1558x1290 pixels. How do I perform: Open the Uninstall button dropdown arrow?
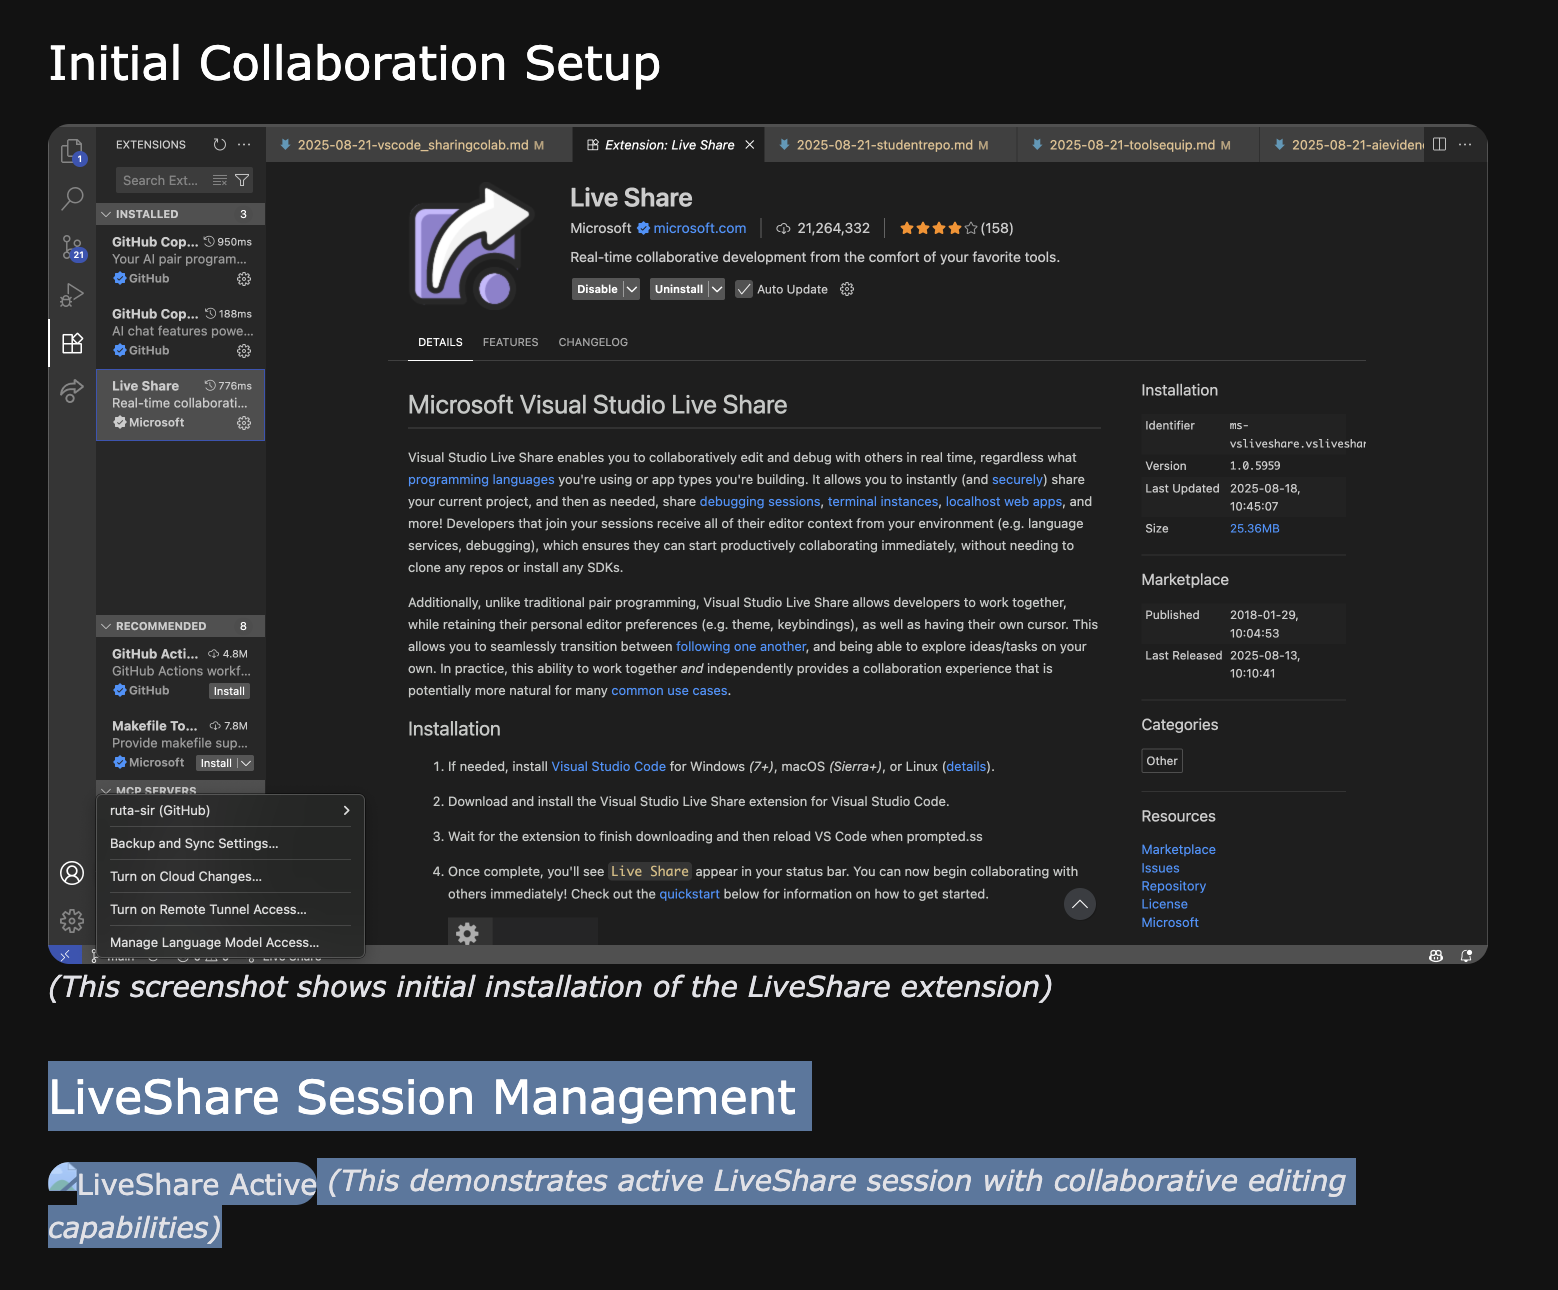tap(716, 289)
